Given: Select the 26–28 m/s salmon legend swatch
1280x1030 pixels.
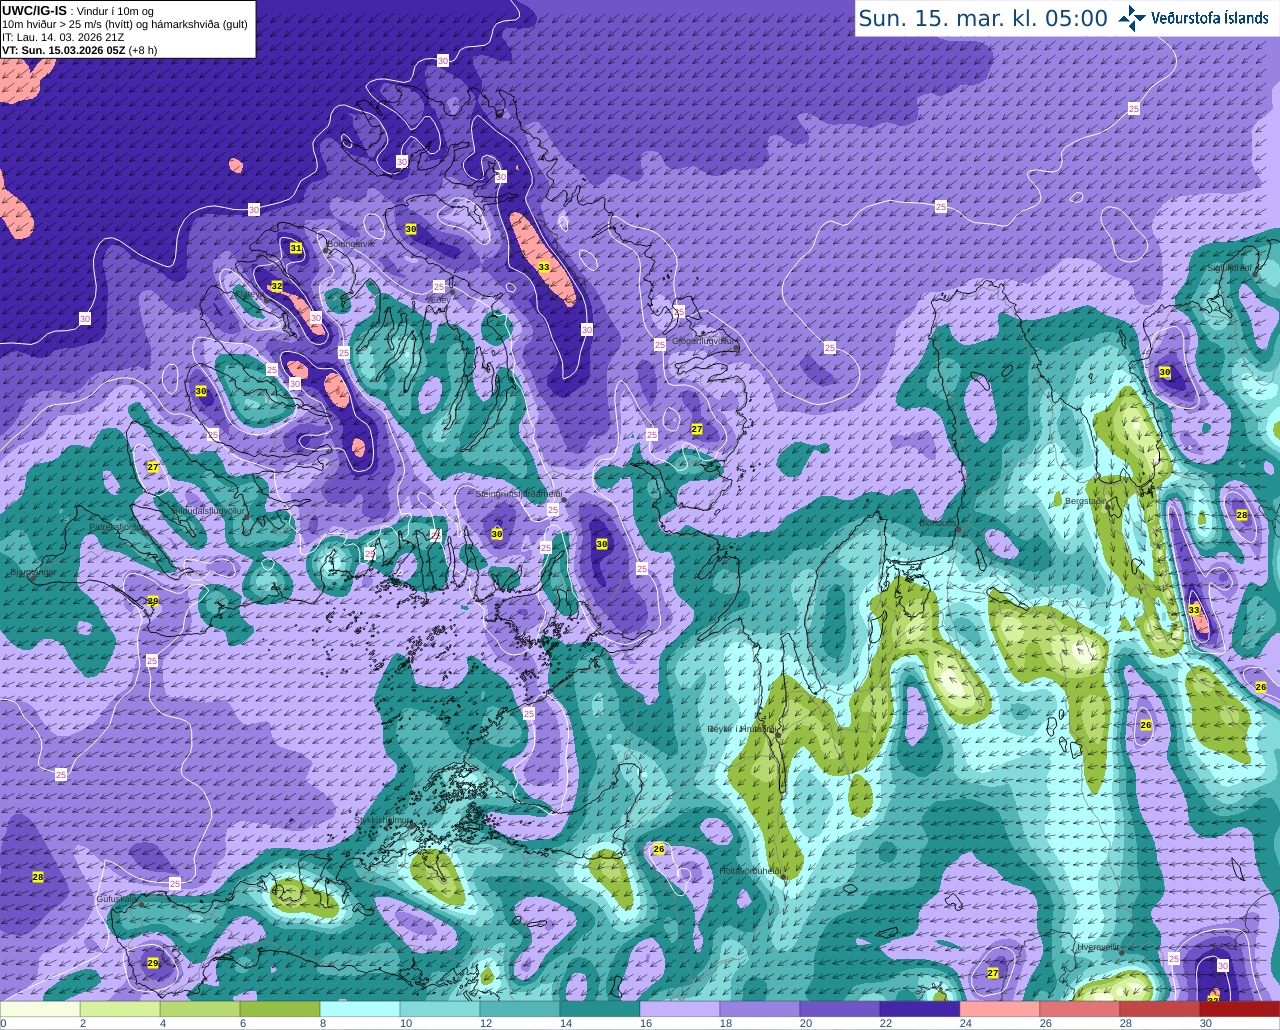Looking at the screenshot, I should [x=1080, y=1009].
